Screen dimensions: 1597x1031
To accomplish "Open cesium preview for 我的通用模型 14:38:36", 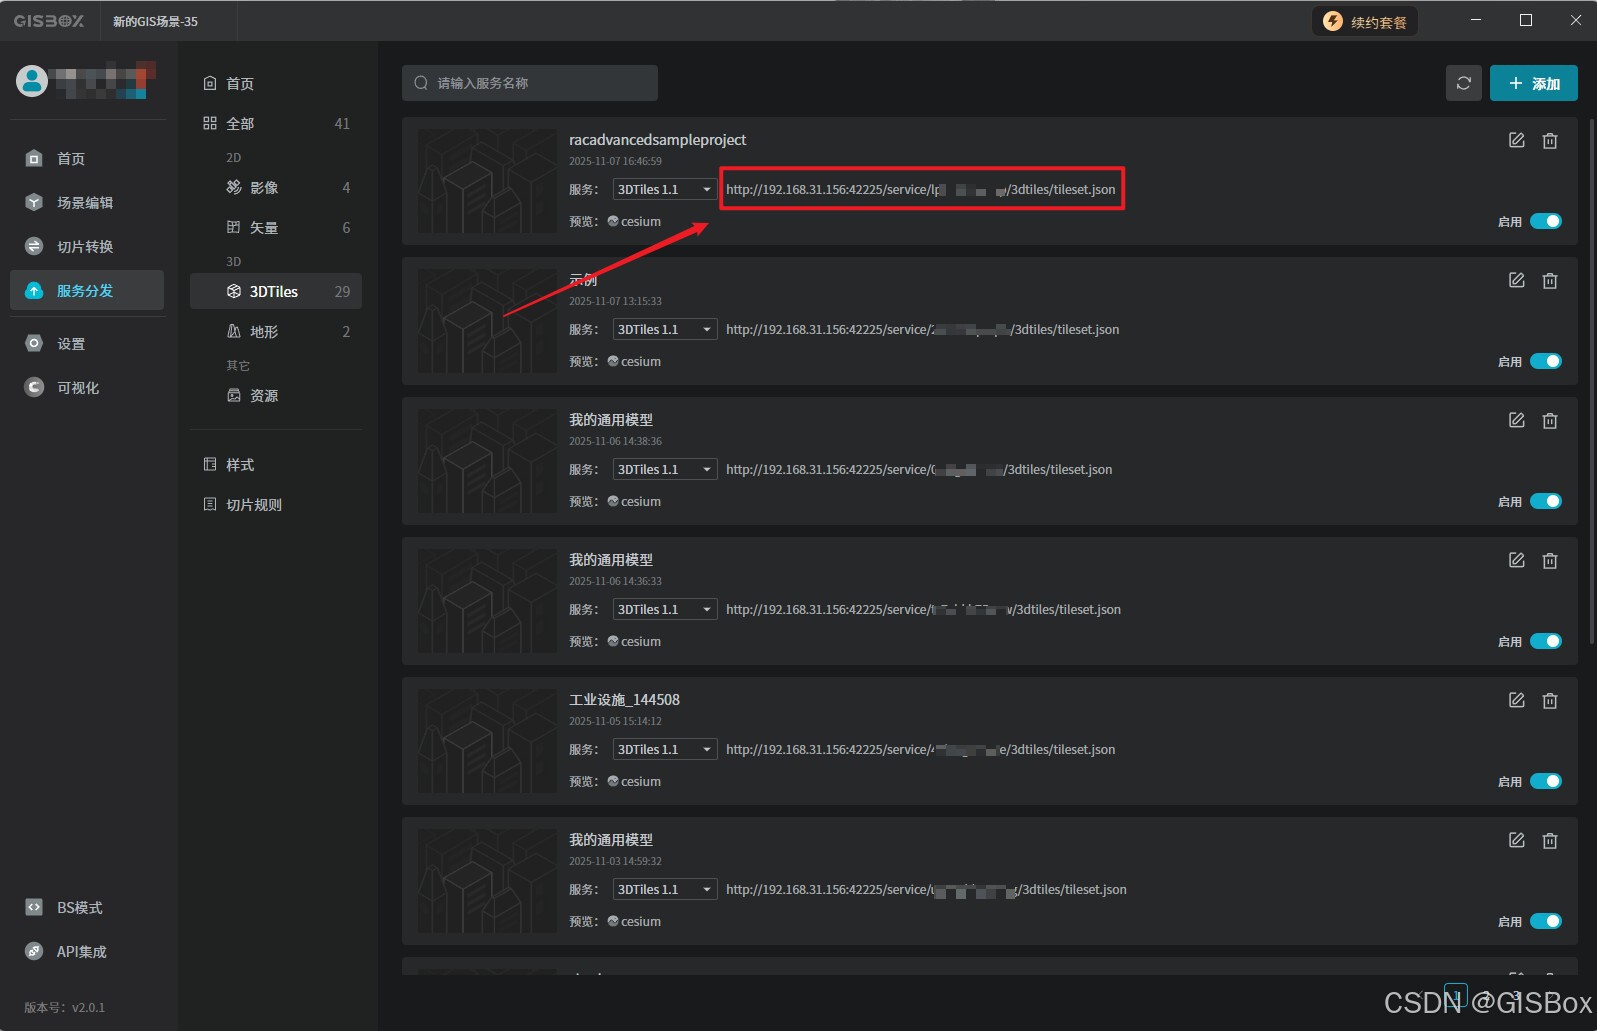I will click(x=634, y=501).
